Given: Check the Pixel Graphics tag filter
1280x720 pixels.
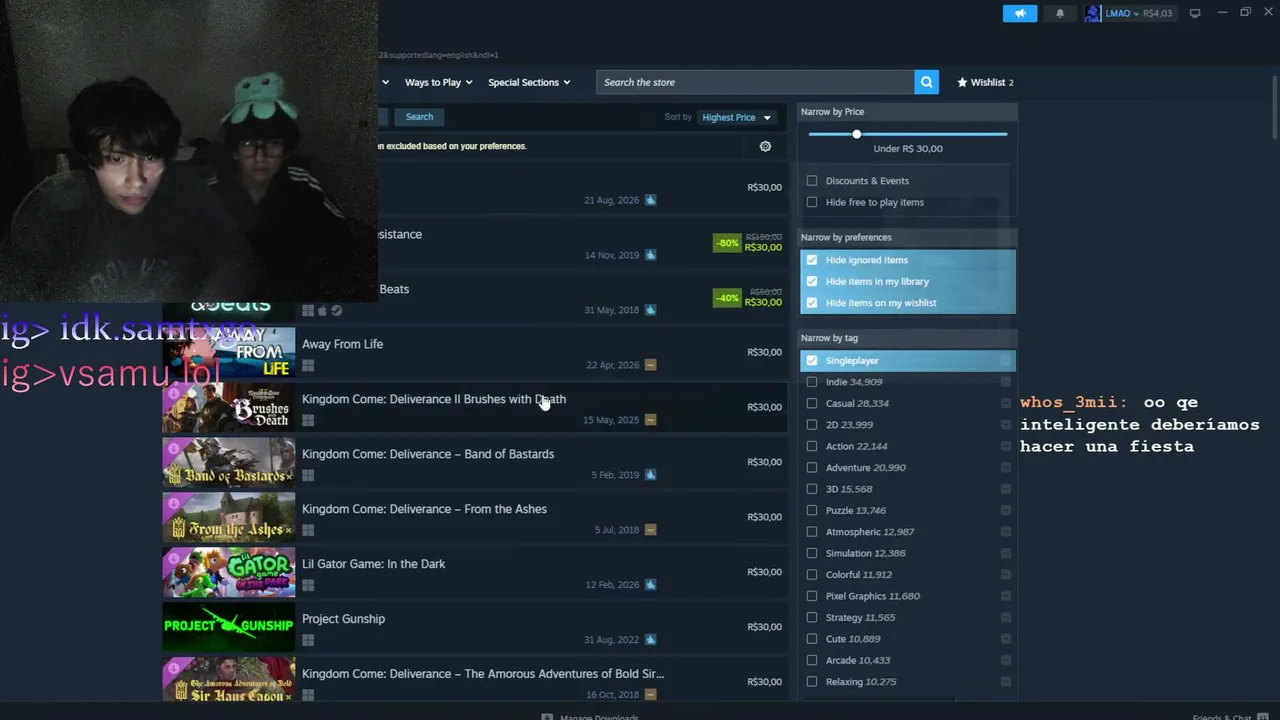Looking at the screenshot, I should tap(812, 596).
